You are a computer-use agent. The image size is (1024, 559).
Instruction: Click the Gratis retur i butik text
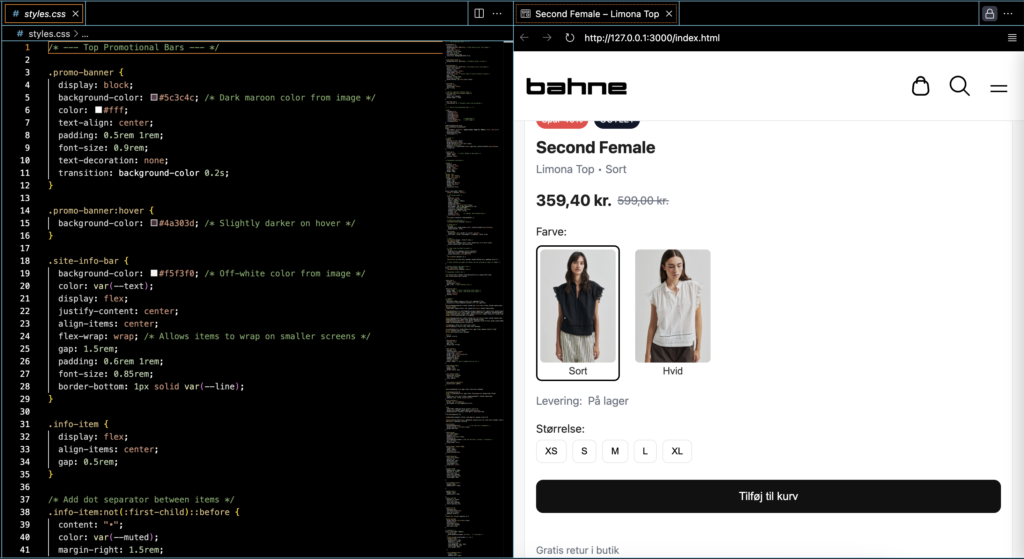coord(577,550)
